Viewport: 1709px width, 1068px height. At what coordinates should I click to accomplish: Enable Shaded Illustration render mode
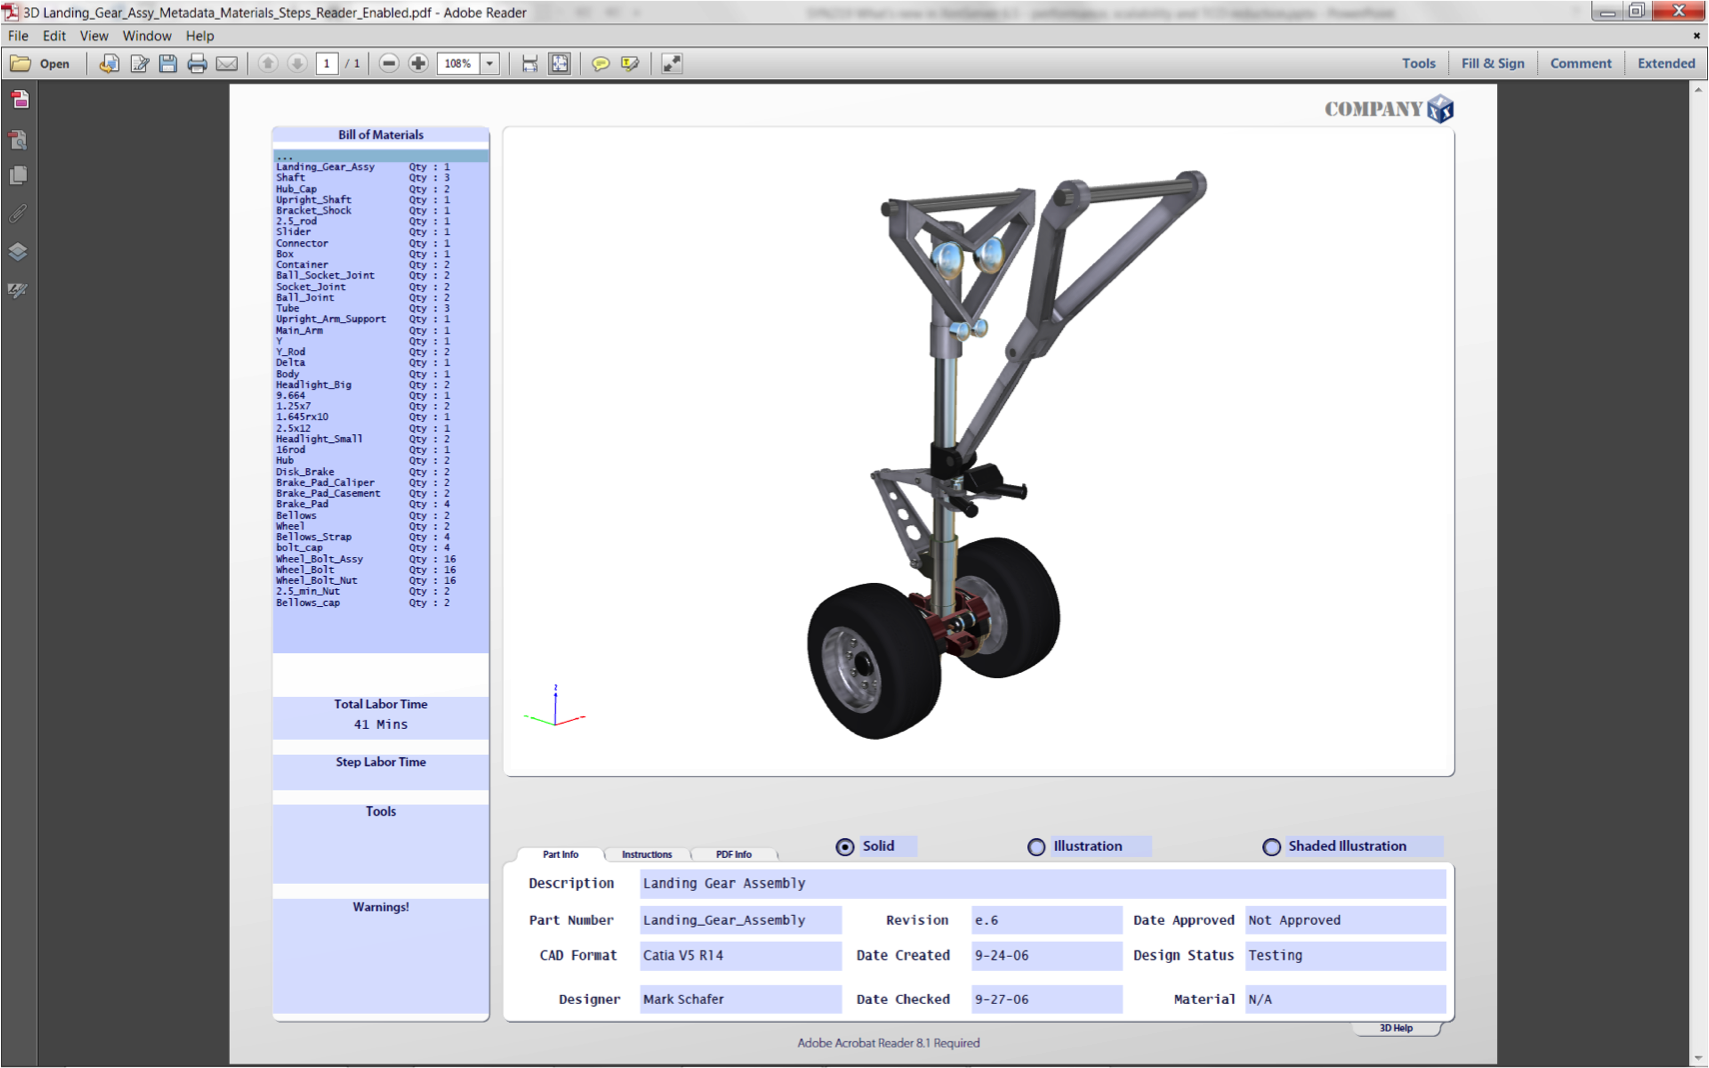1271,847
